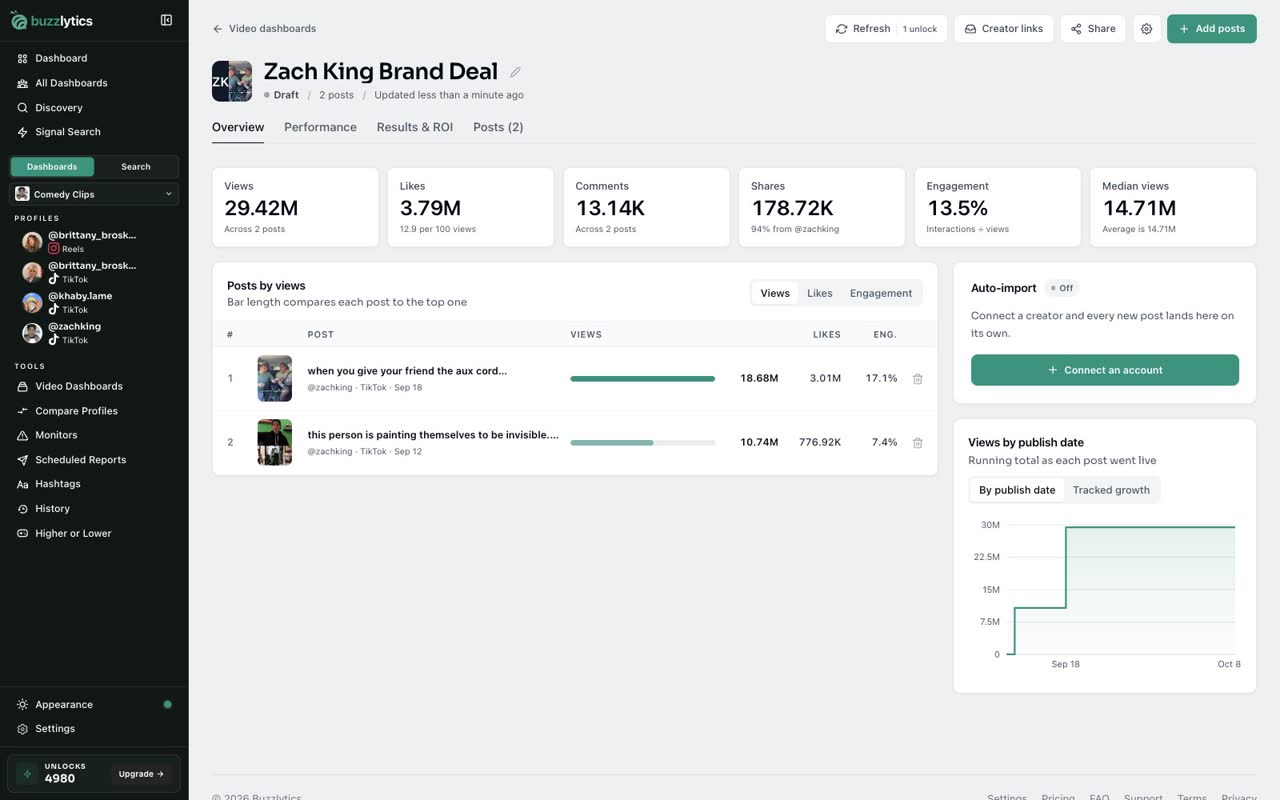1280x800 pixels.
Task: Open the Posts (2) tab
Action: (498, 127)
